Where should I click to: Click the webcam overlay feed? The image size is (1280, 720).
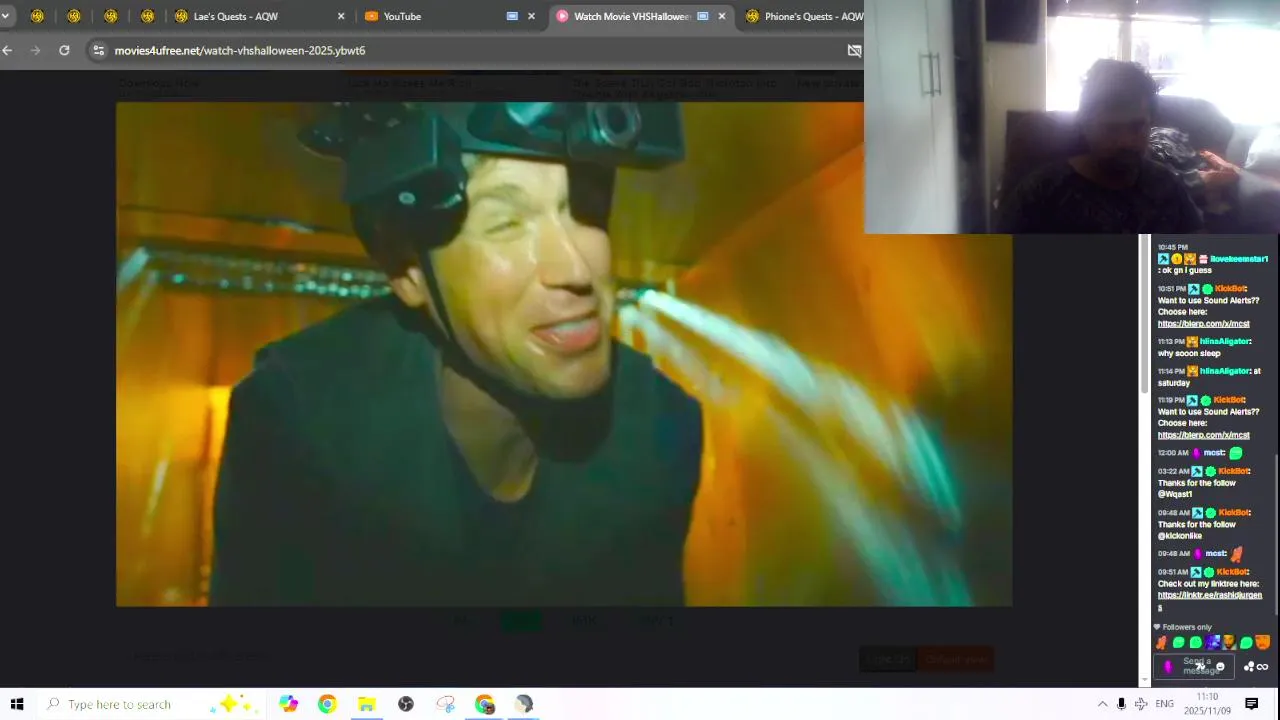1072,117
